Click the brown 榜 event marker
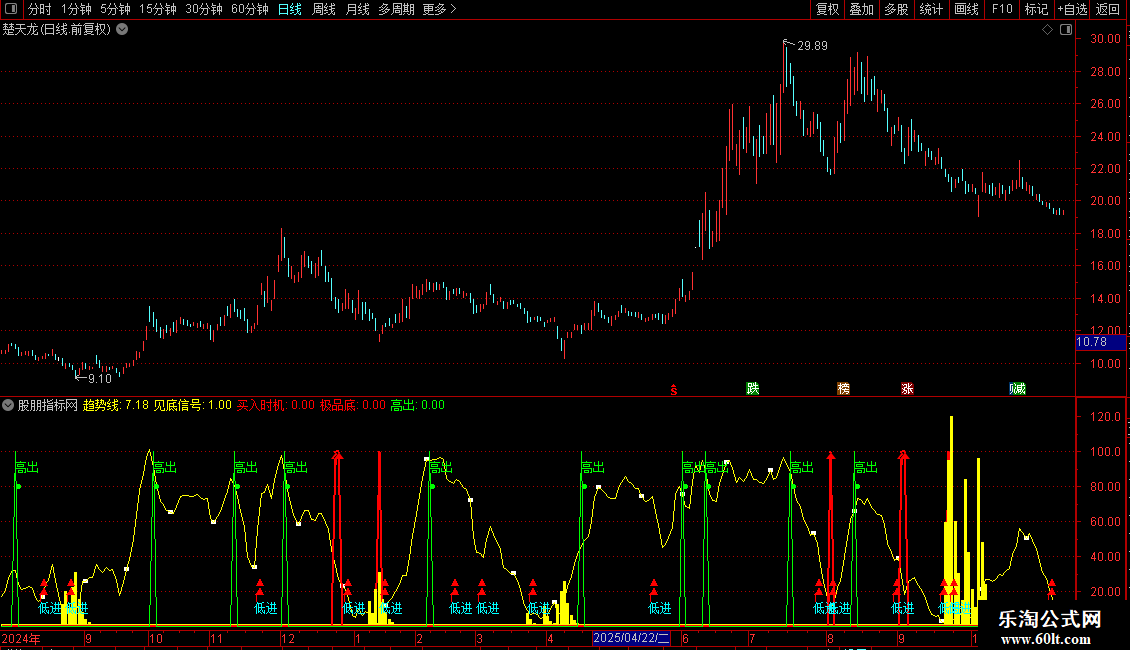The width and height of the screenshot is (1130, 650). pos(844,388)
